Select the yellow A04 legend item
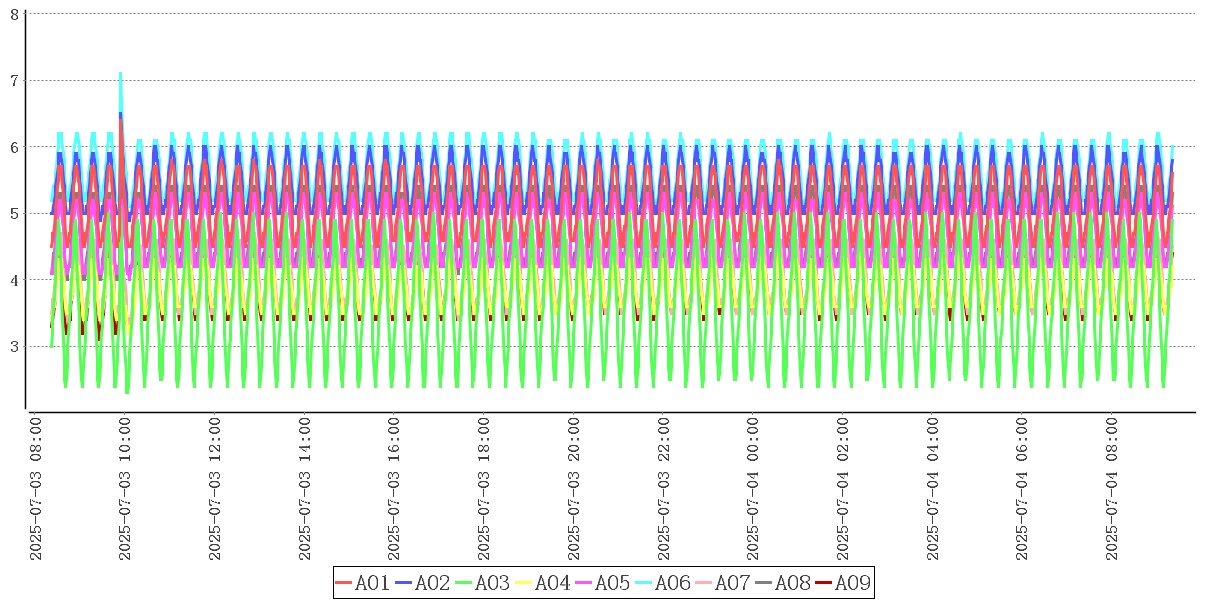This screenshot has height=600, width=1207. 543,583
